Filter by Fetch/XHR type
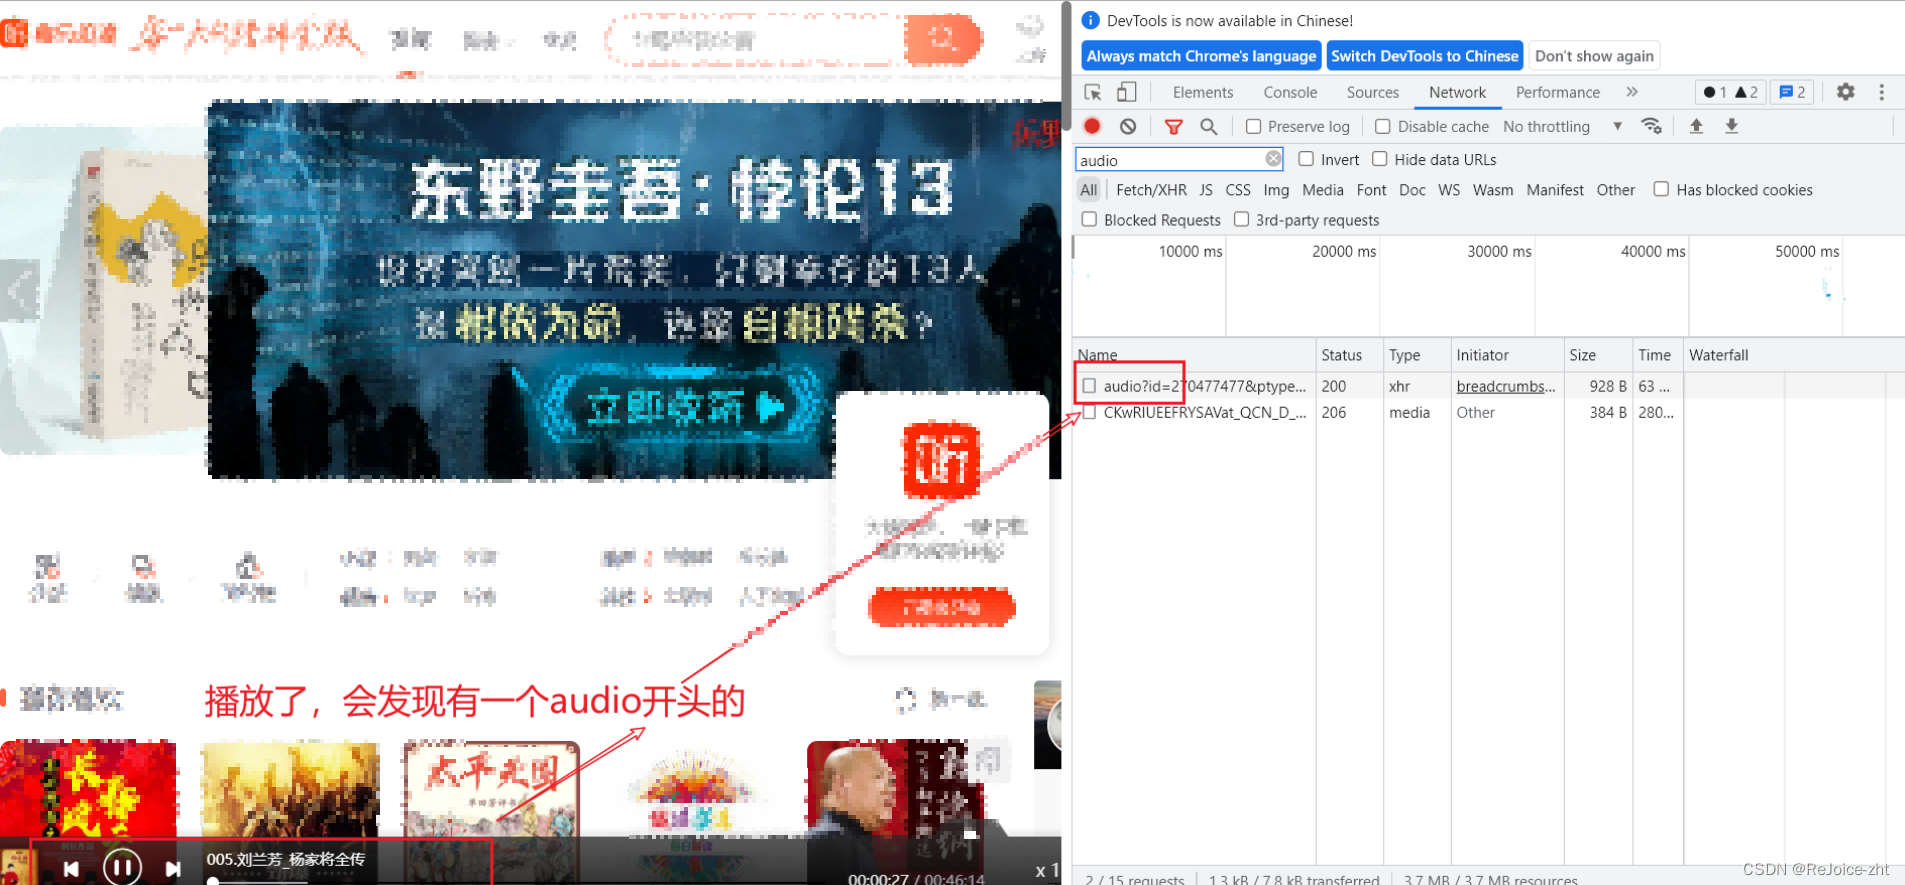The image size is (1905, 885). (x=1151, y=190)
